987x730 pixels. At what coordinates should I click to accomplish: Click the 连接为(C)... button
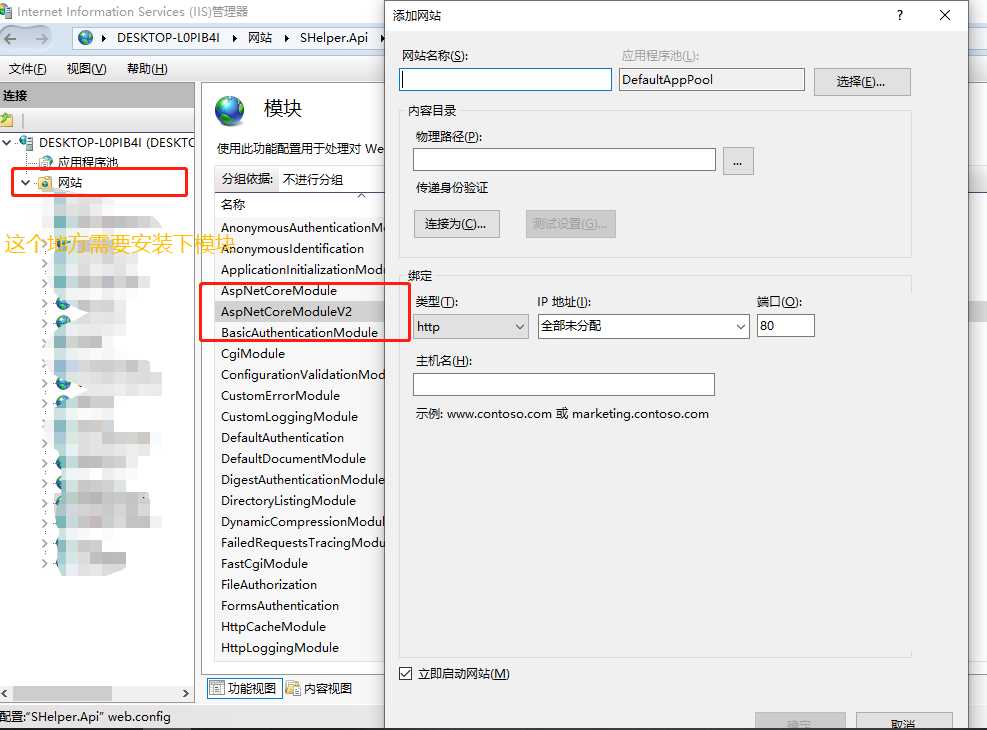coord(456,224)
